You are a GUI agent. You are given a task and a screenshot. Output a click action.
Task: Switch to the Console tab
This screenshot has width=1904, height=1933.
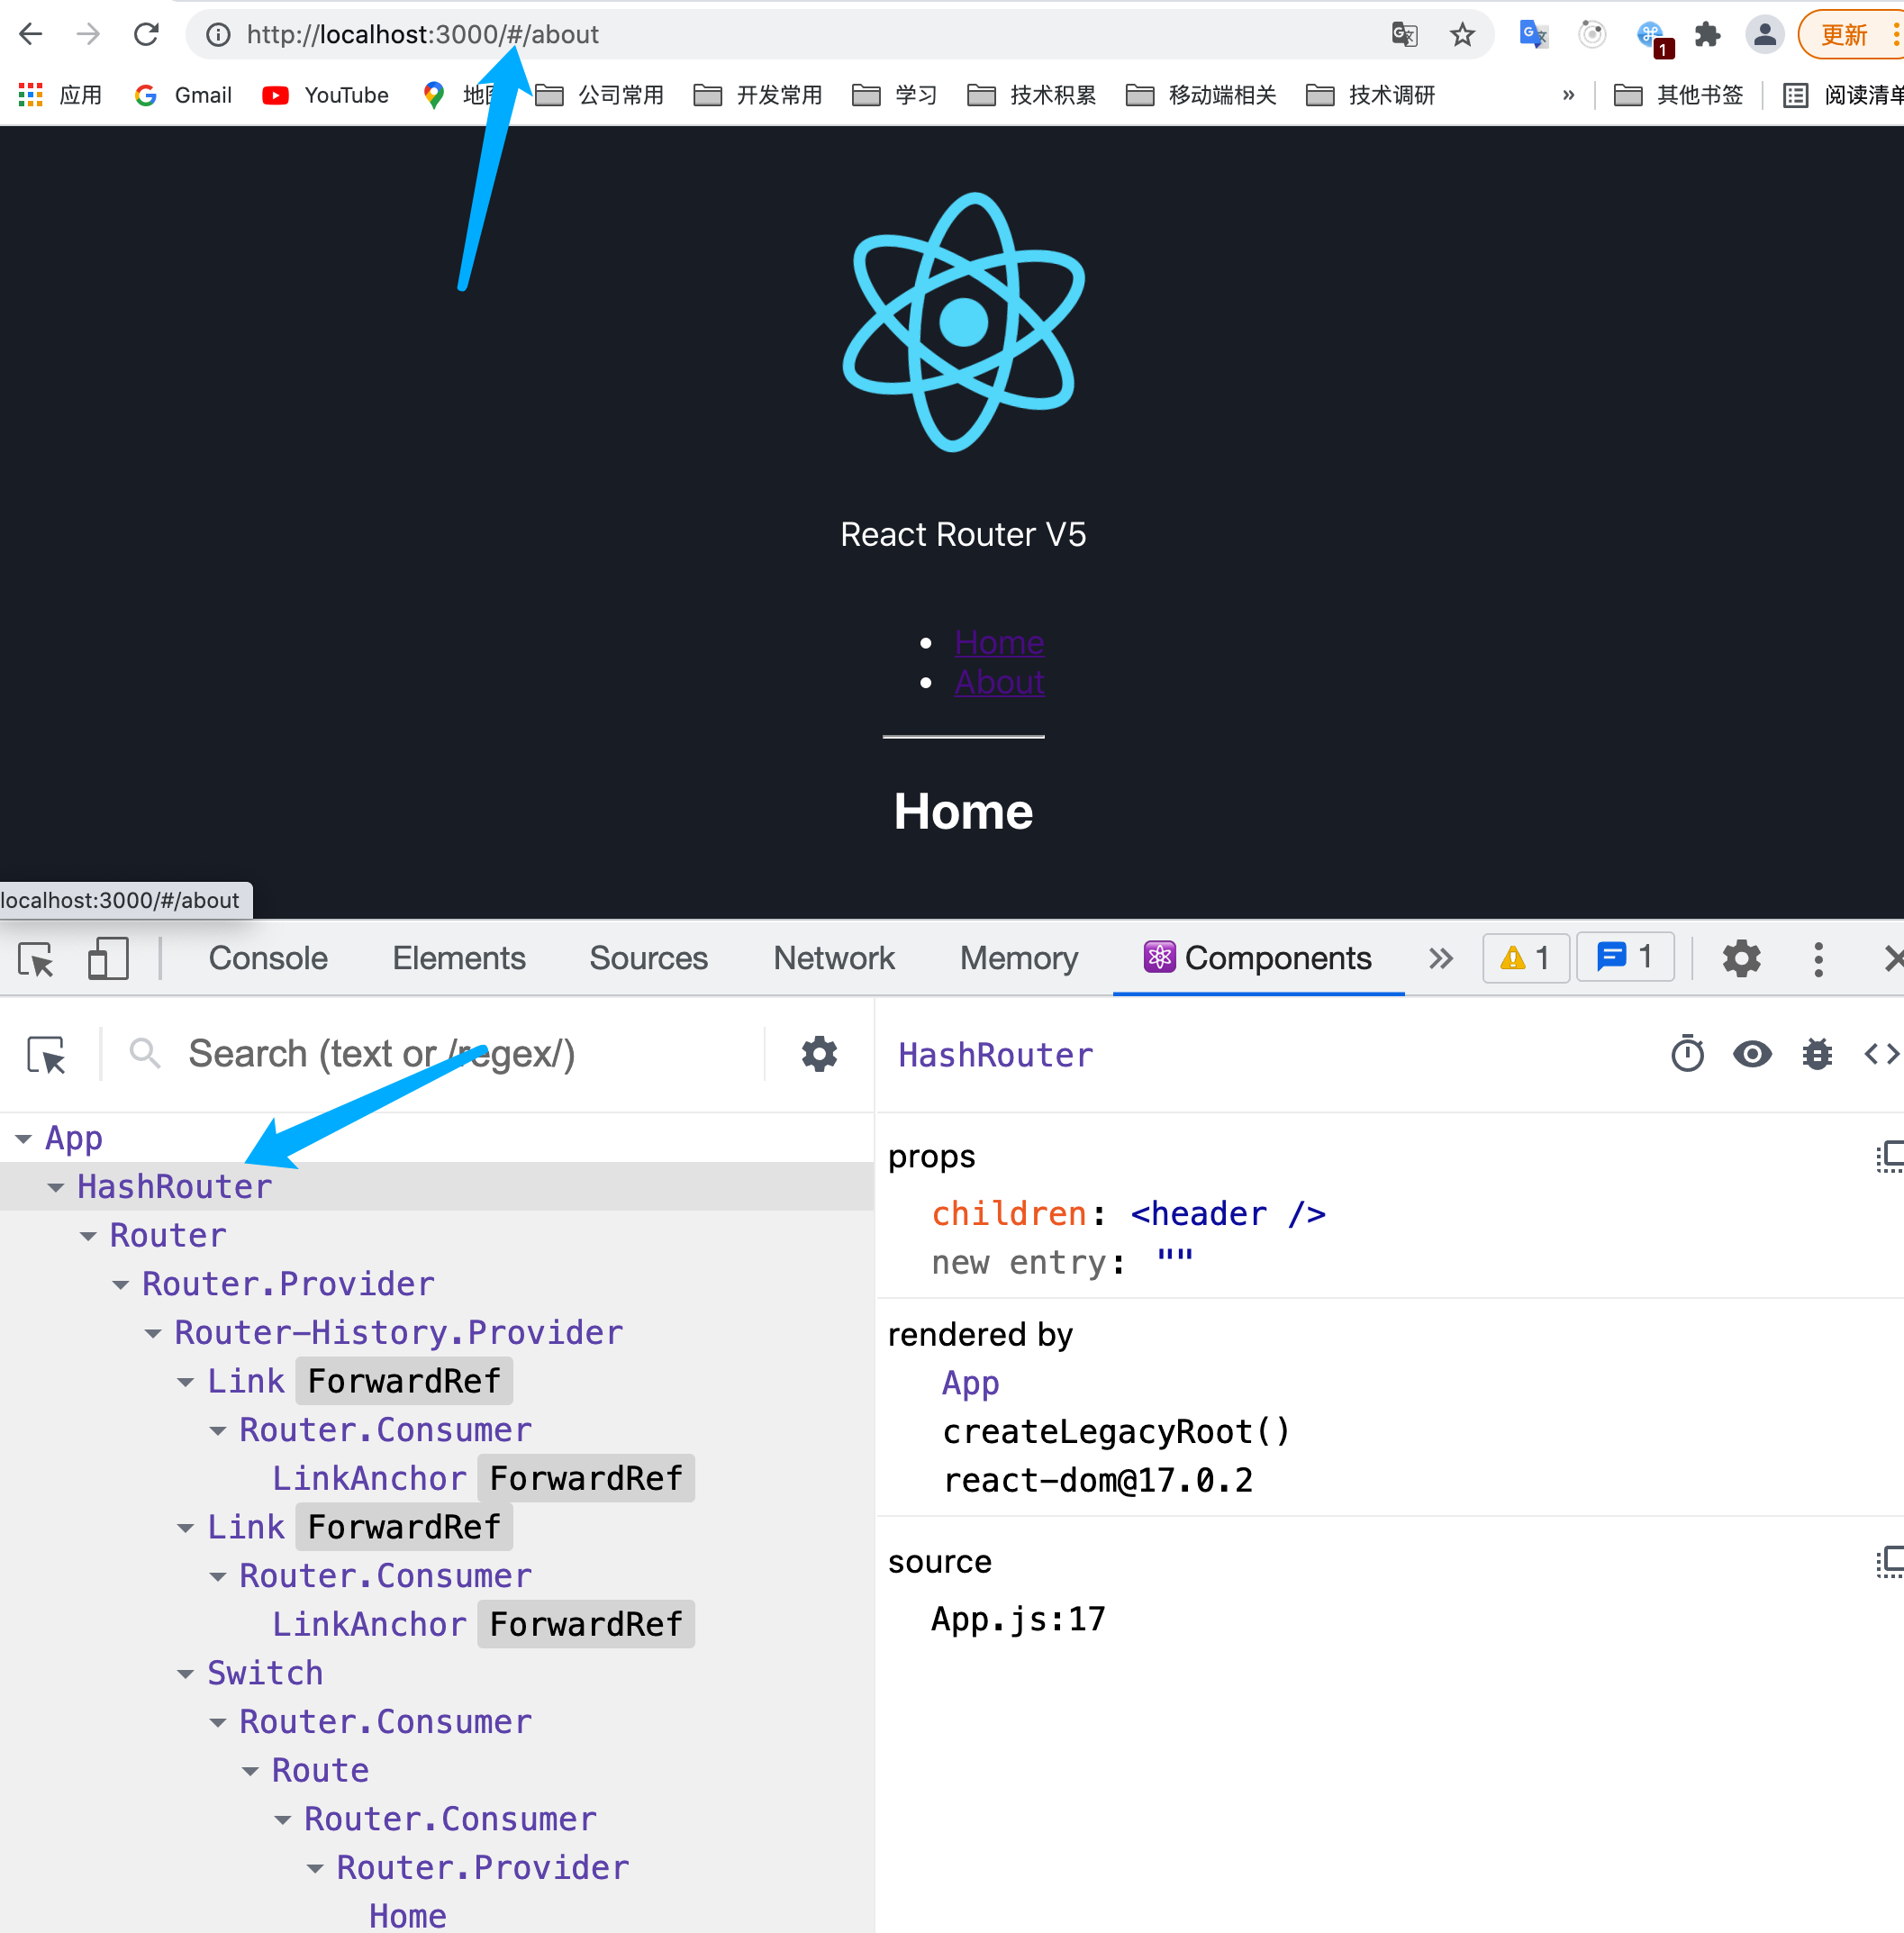268,958
